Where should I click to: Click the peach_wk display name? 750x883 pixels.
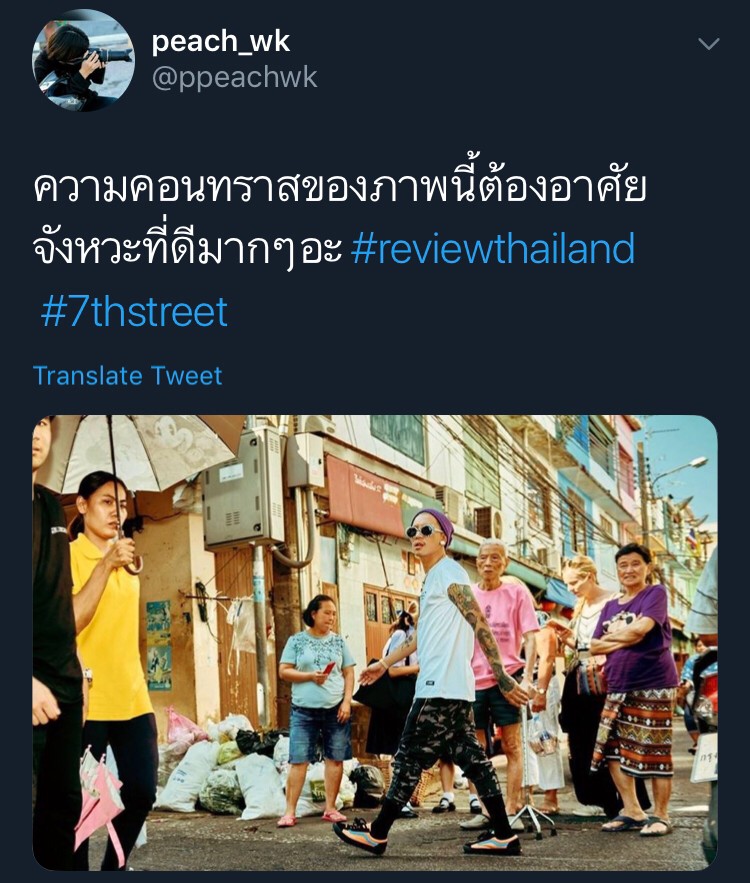pyautogui.click(x=221, y=41)
